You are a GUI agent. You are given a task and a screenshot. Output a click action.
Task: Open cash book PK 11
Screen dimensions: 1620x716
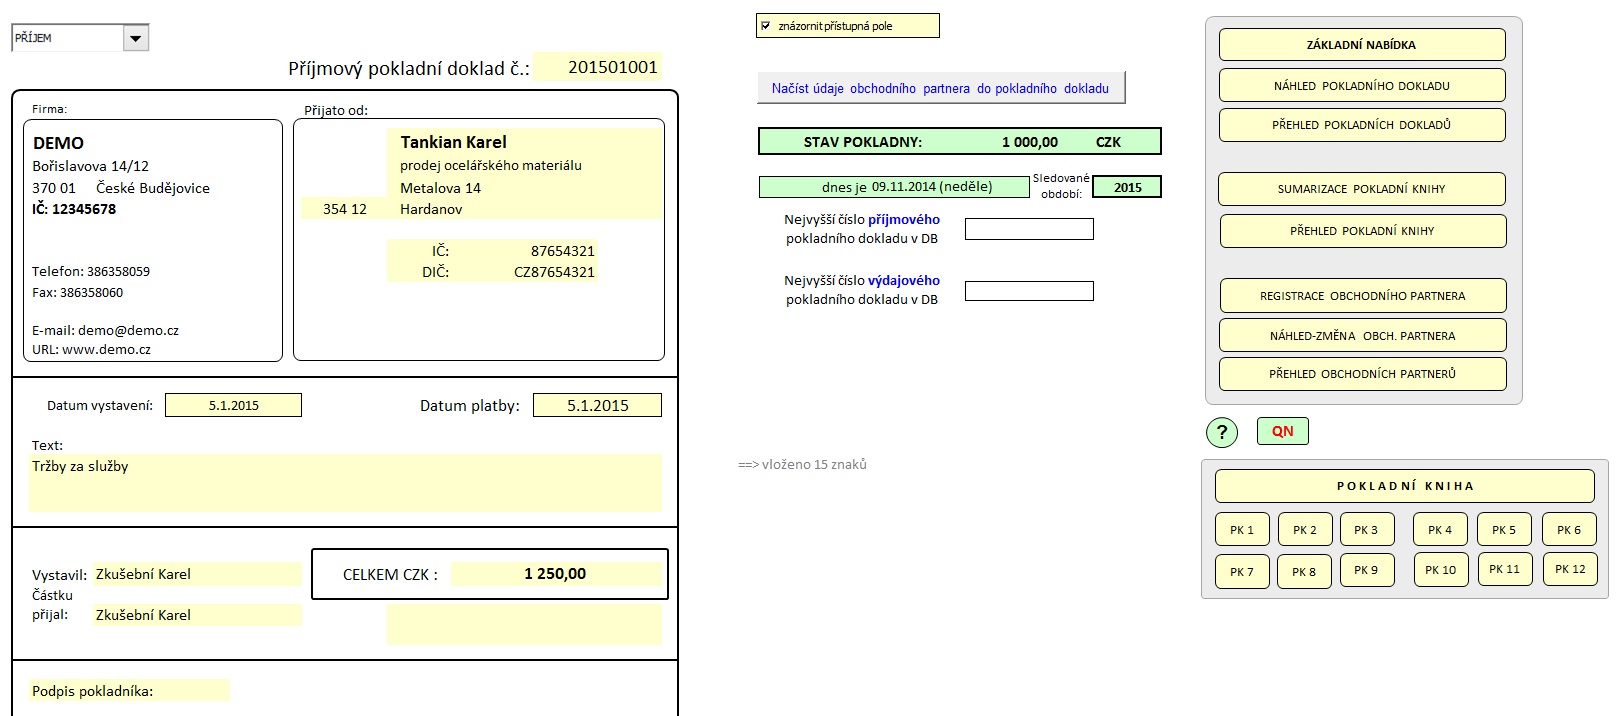(x=1504, y=569)
